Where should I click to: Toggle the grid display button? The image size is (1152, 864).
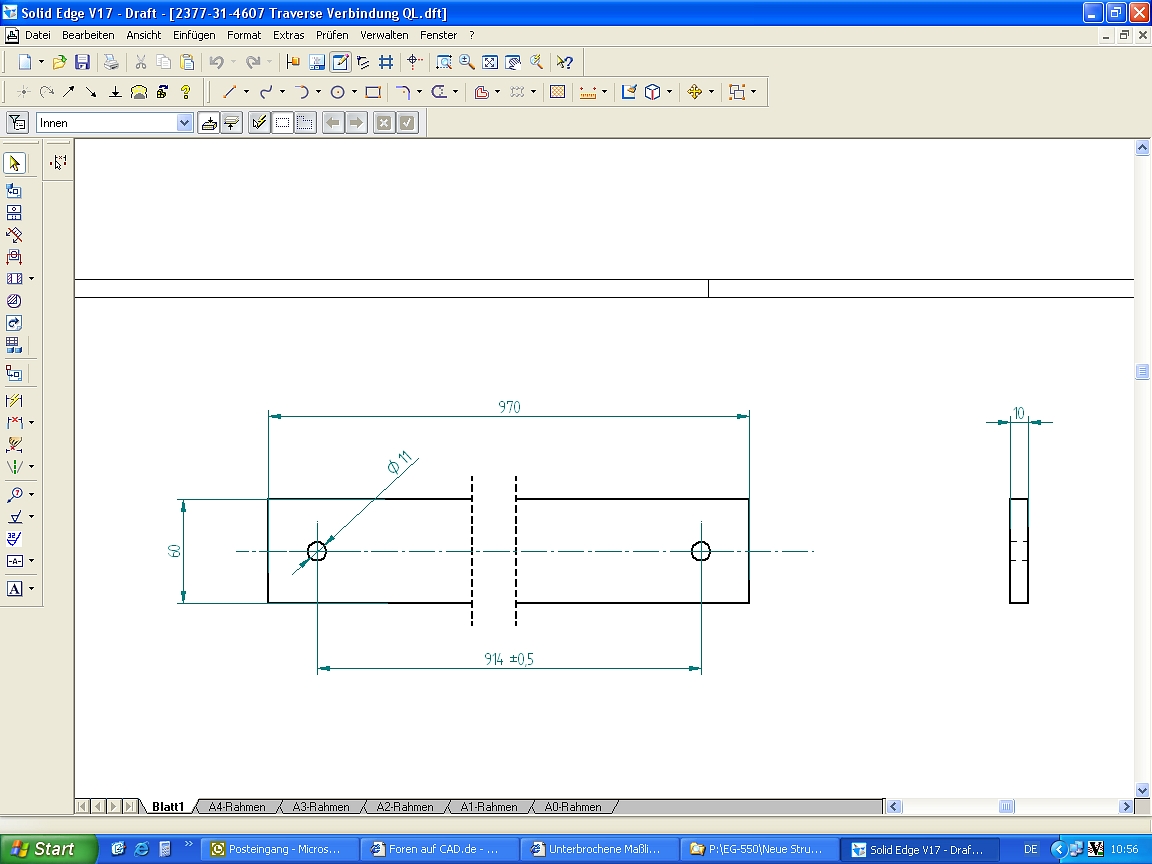[x=386, y=62]
